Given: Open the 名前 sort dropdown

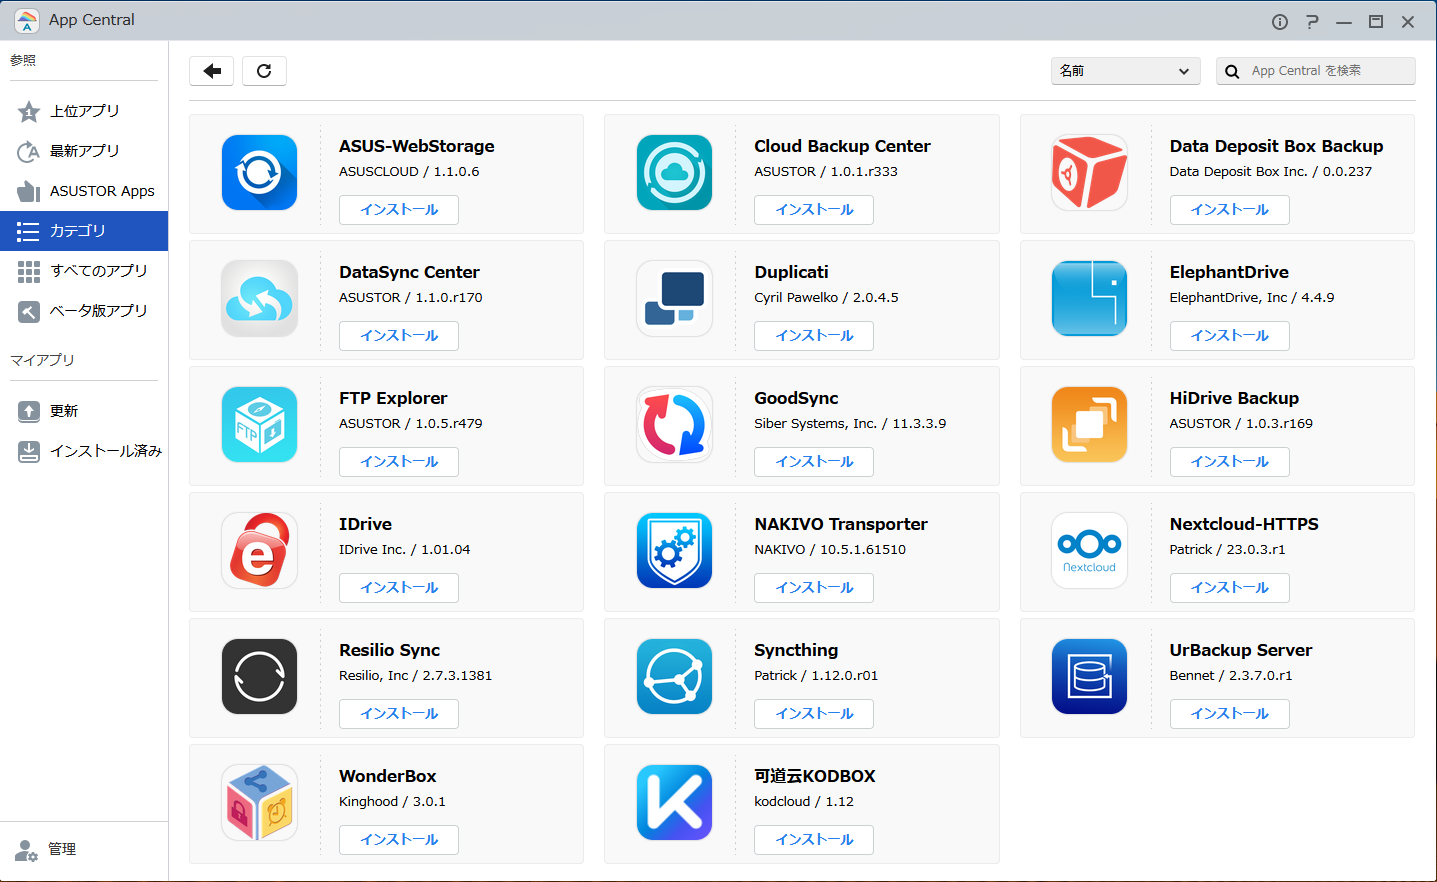Looking at the screenshot, I should tap(1126, 71).
